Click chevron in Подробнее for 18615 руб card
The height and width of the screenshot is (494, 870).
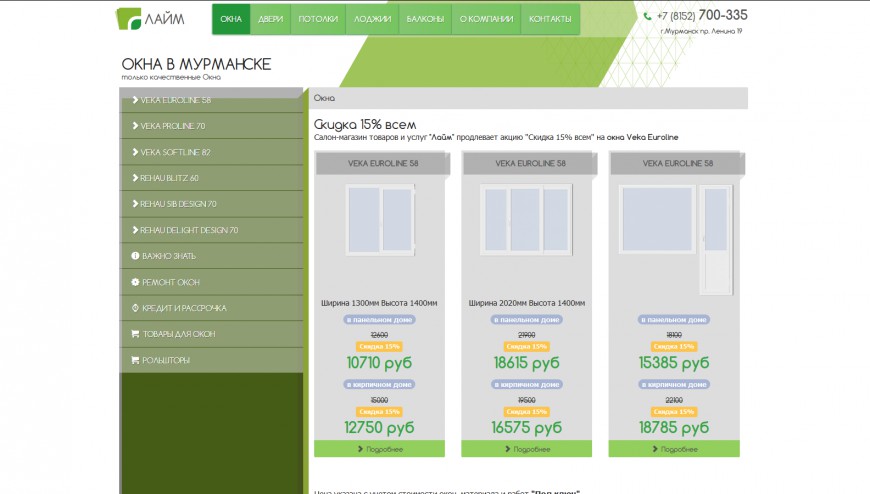[x=508, y=449]
